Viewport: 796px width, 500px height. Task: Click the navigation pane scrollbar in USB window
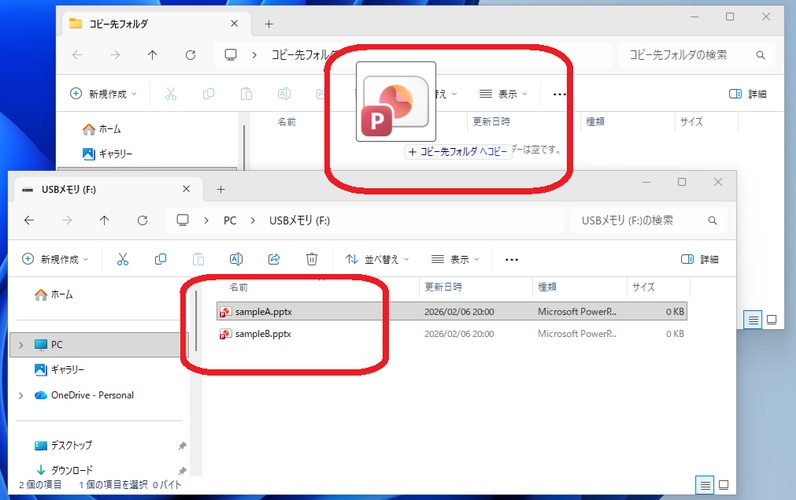click(196, 322)
